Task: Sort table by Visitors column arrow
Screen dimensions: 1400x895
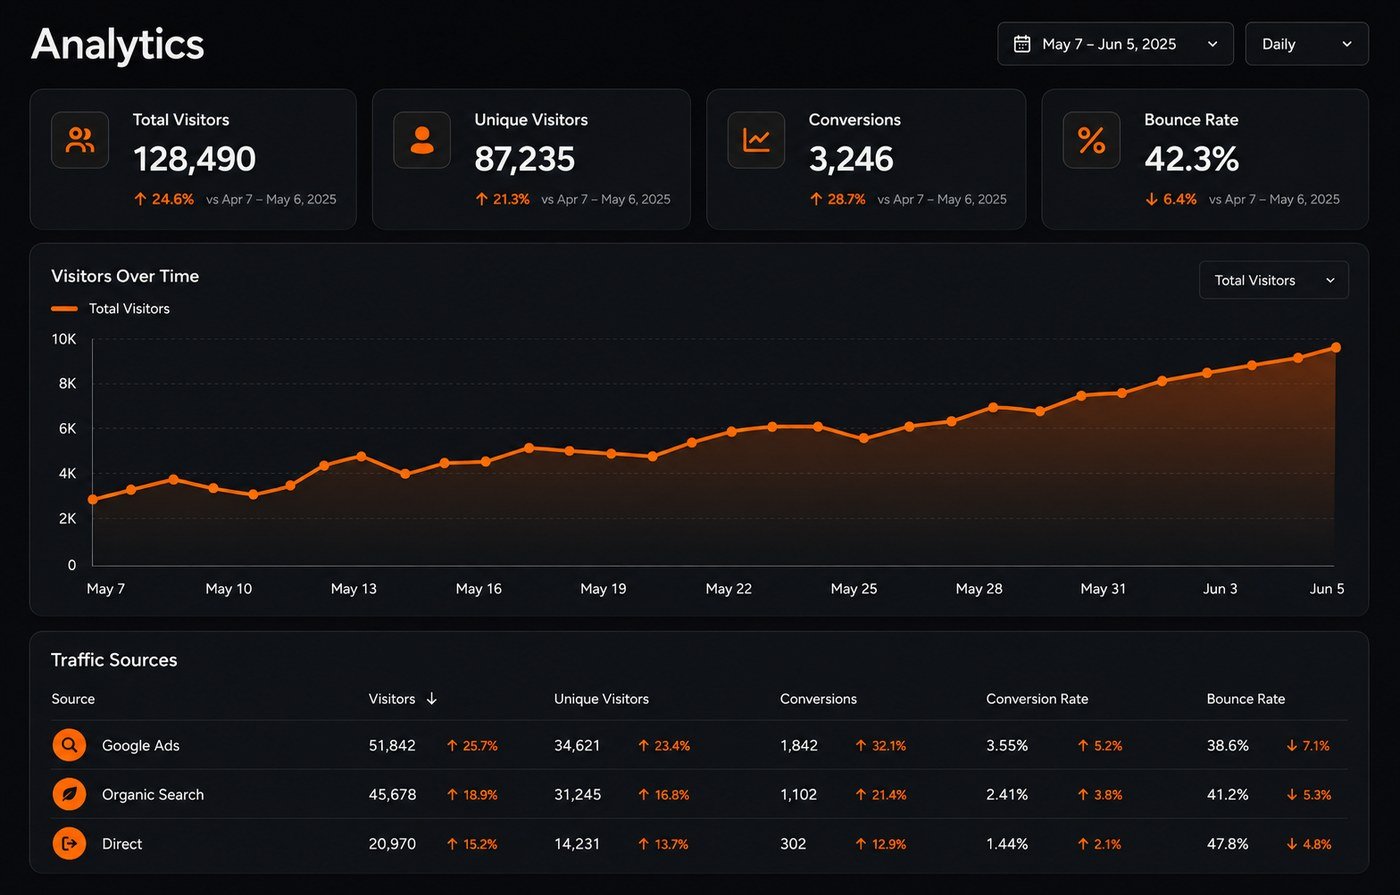Action: tap(432, 699)
